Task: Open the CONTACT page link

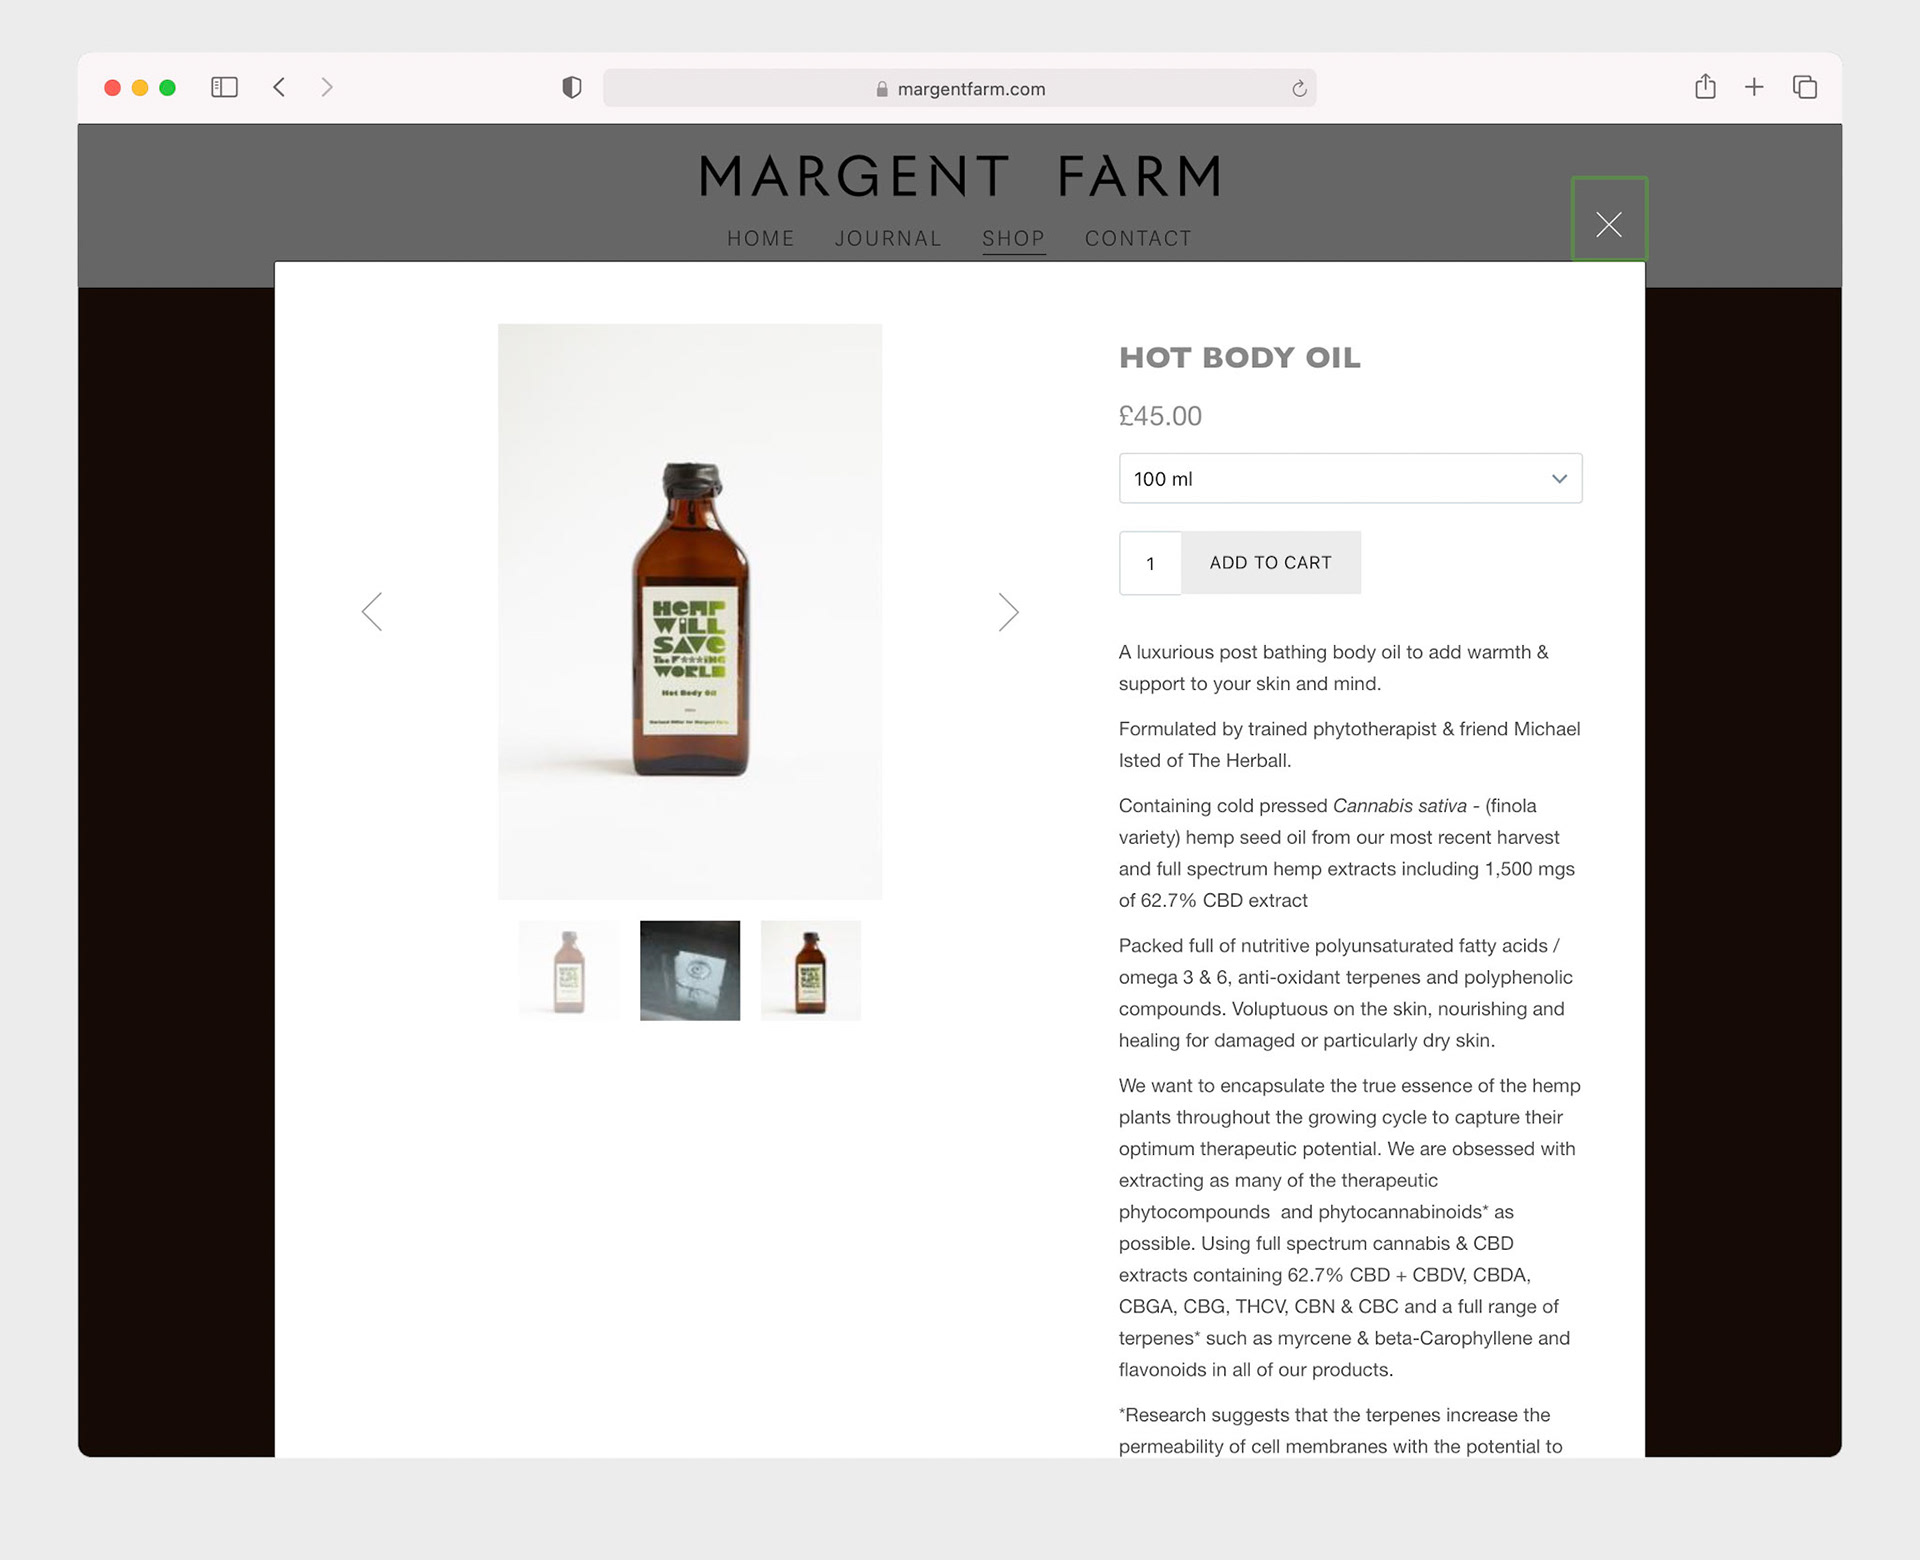Action: point(1138,239)
